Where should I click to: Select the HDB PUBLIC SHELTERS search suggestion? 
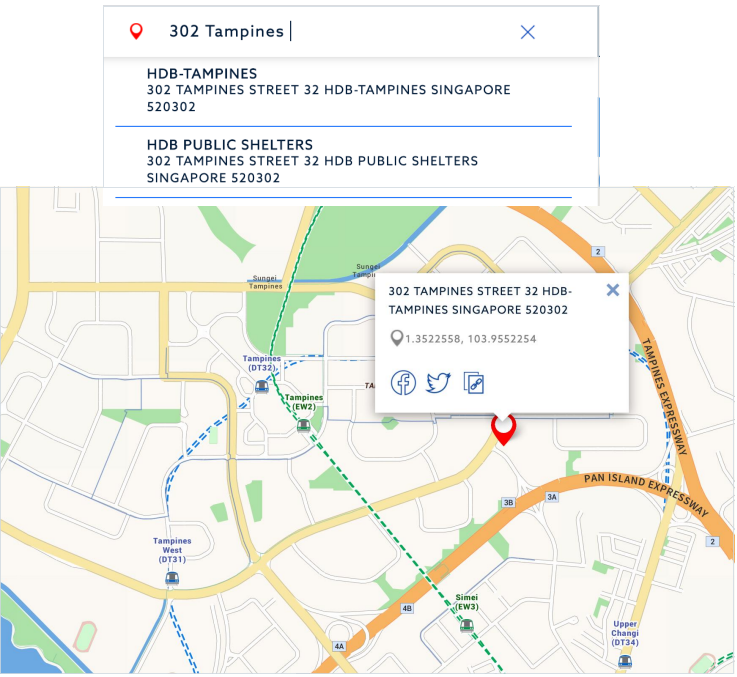[x=343, y=161]
